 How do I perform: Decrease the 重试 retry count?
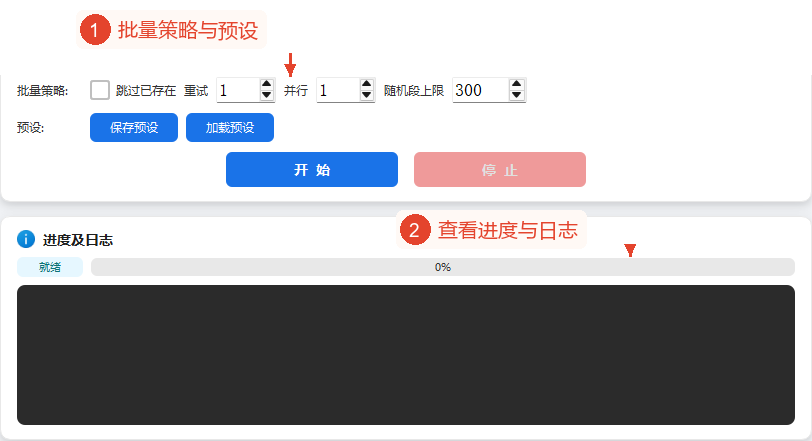point(267,96)
